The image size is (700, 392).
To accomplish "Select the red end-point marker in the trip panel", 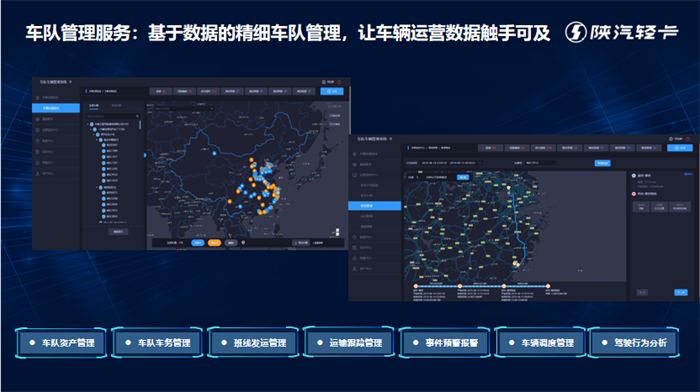I will [x=634, y=194].
